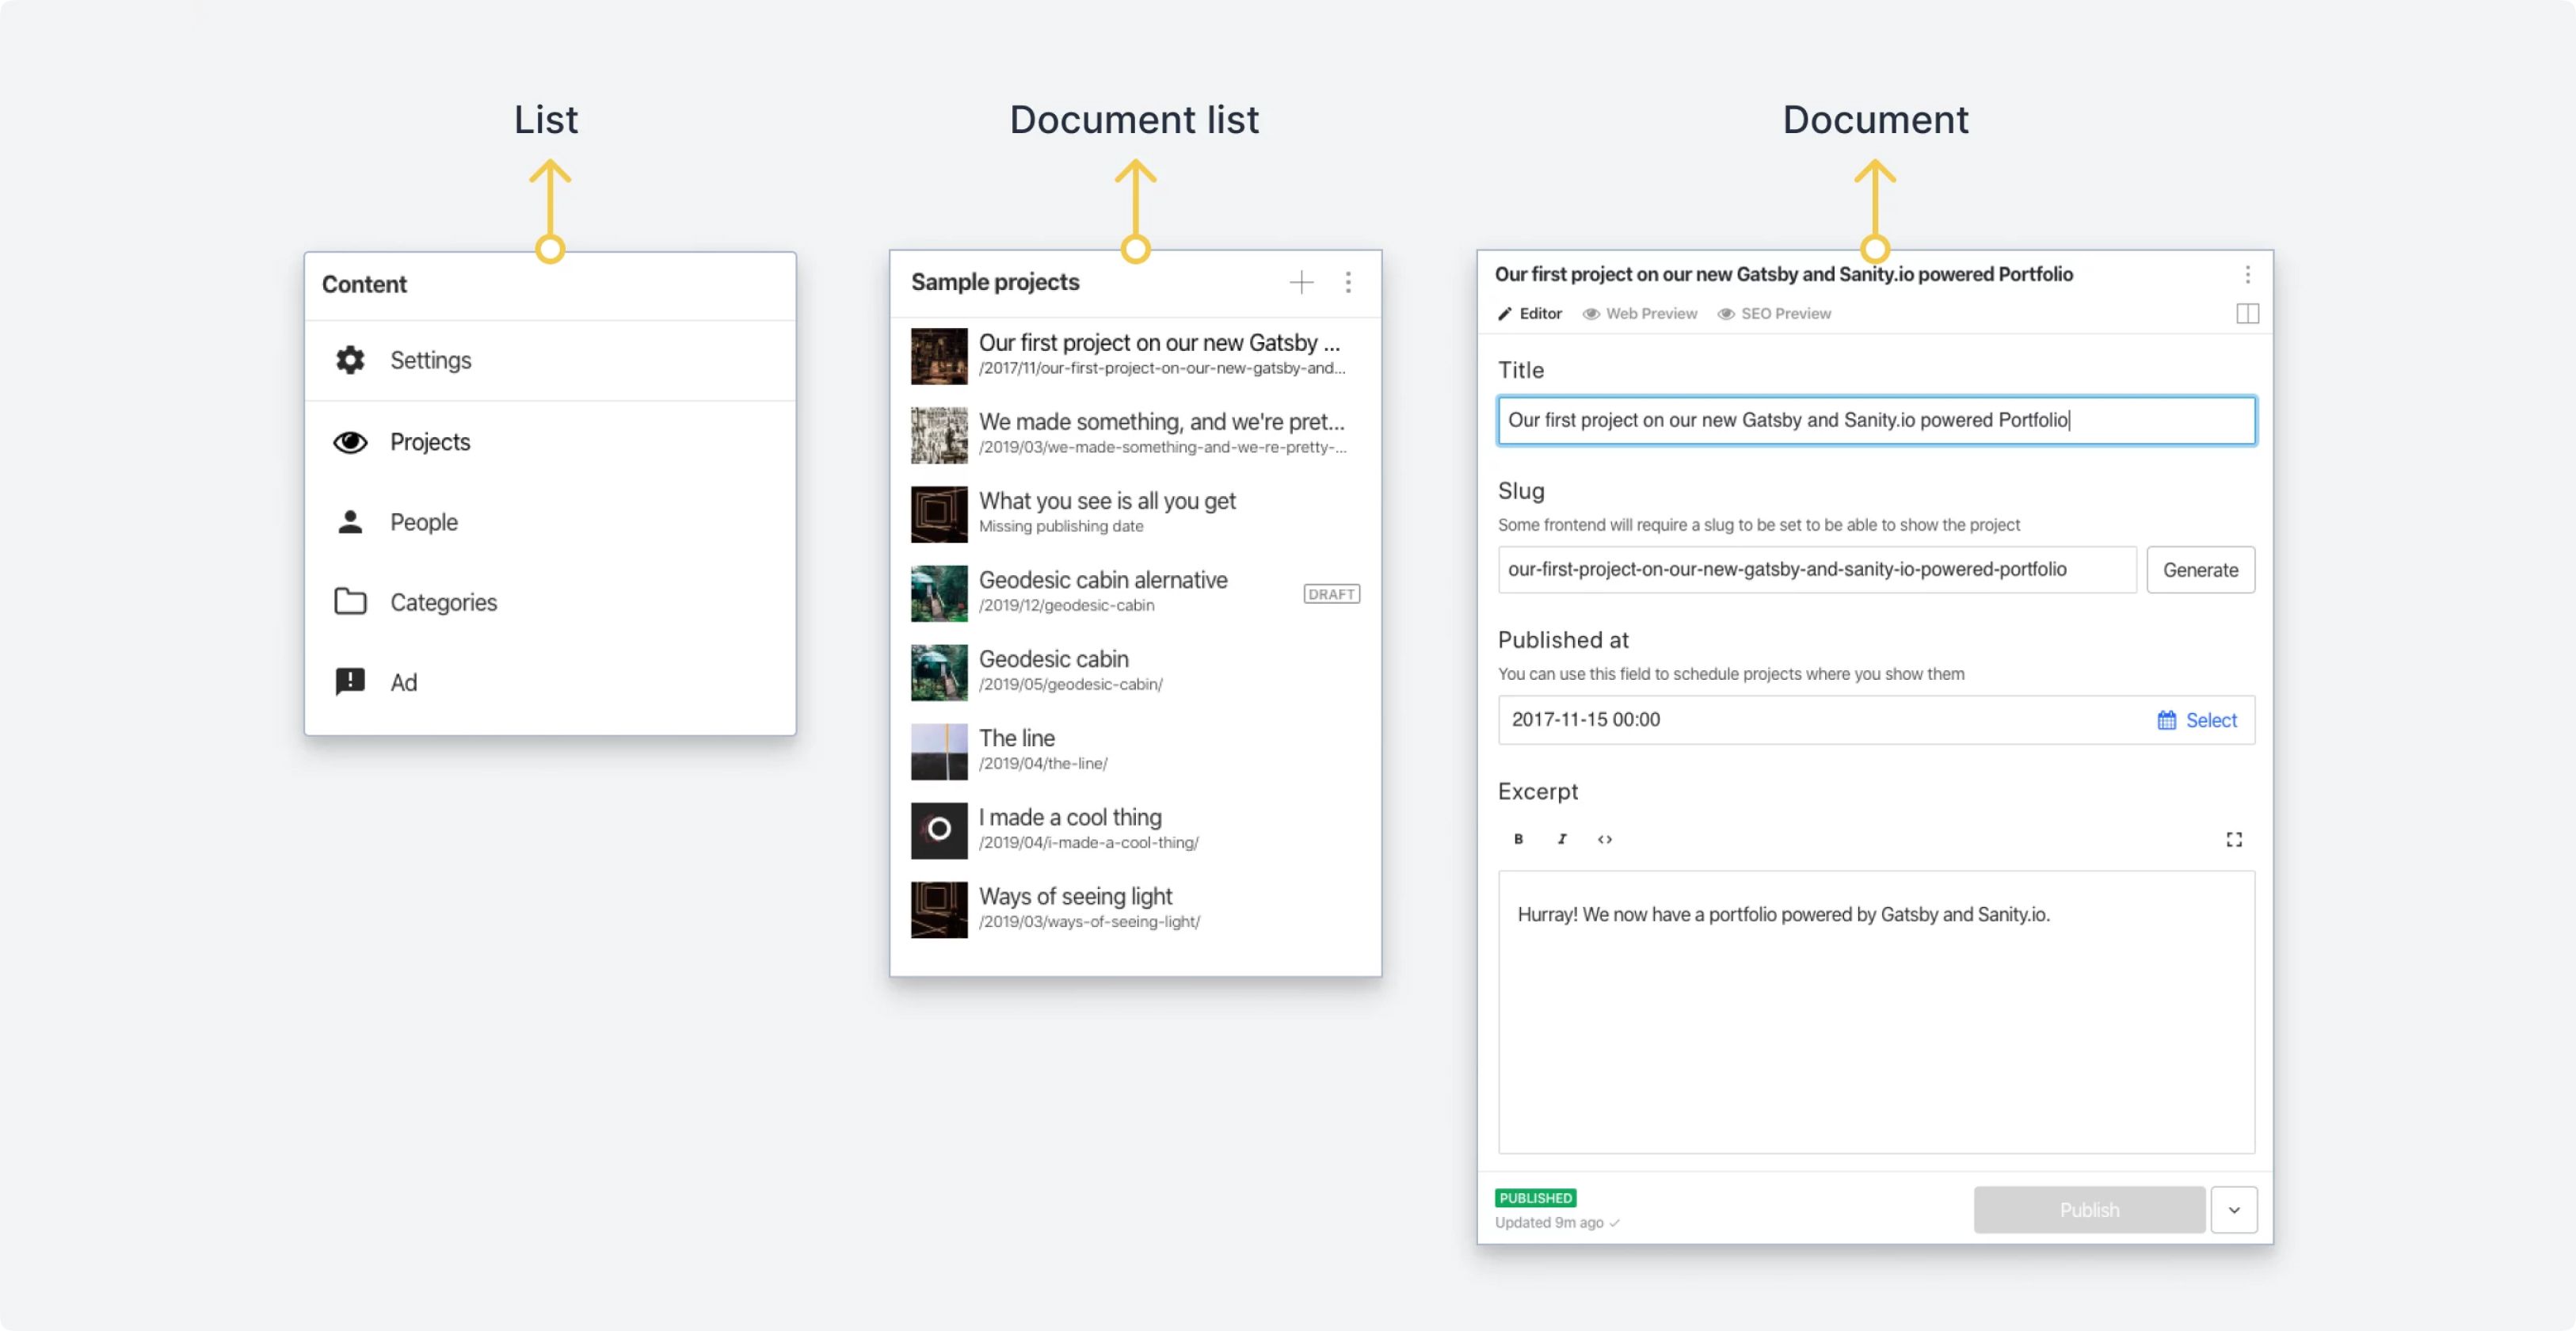The width and height of the screenshot is (2576, 1331).
Task: Toggle bold formatting in Excerpt
Action: tap(1518, 840)
